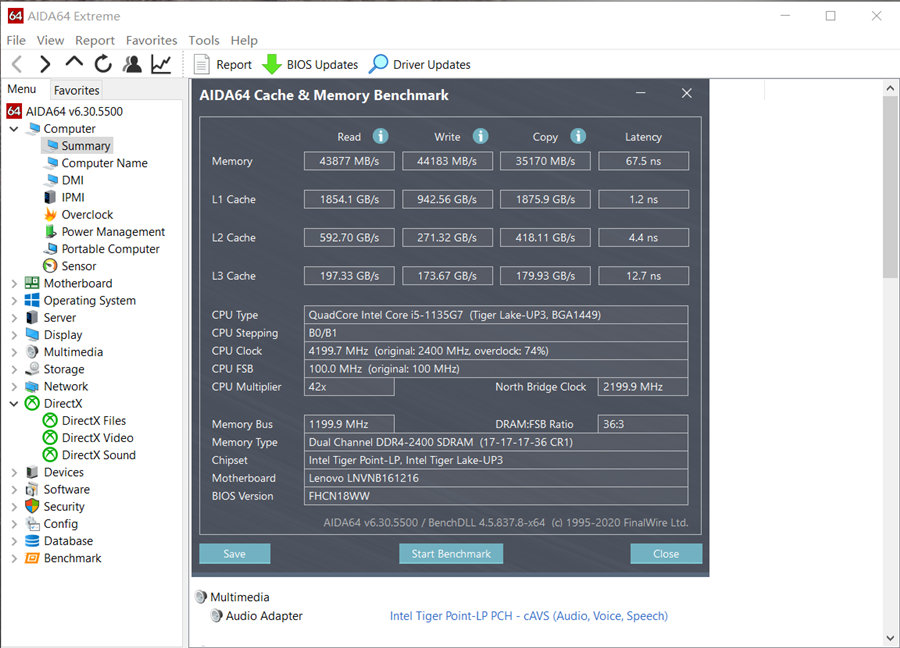Image resolution: width=900 pixels, height=648 pixels.
Task: Open the Help menu
Action: [244, 40]
